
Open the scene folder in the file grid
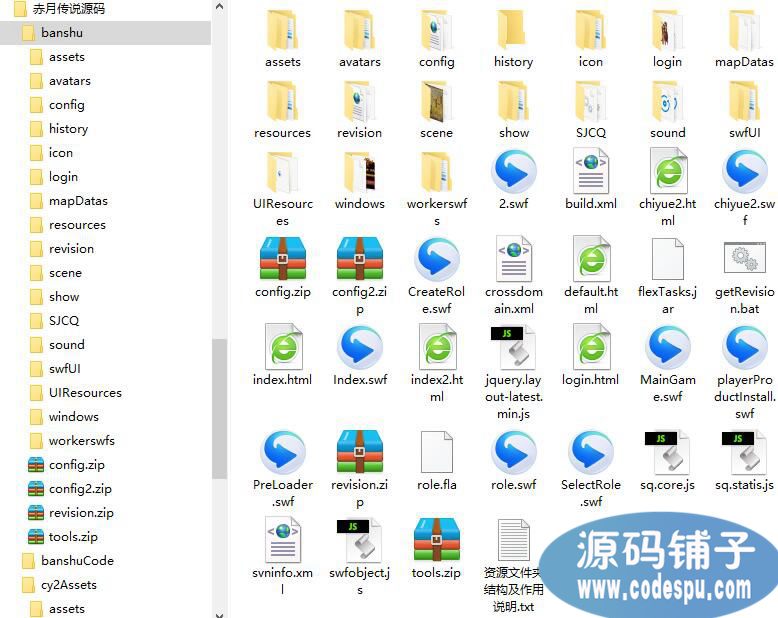coord(437,101)
